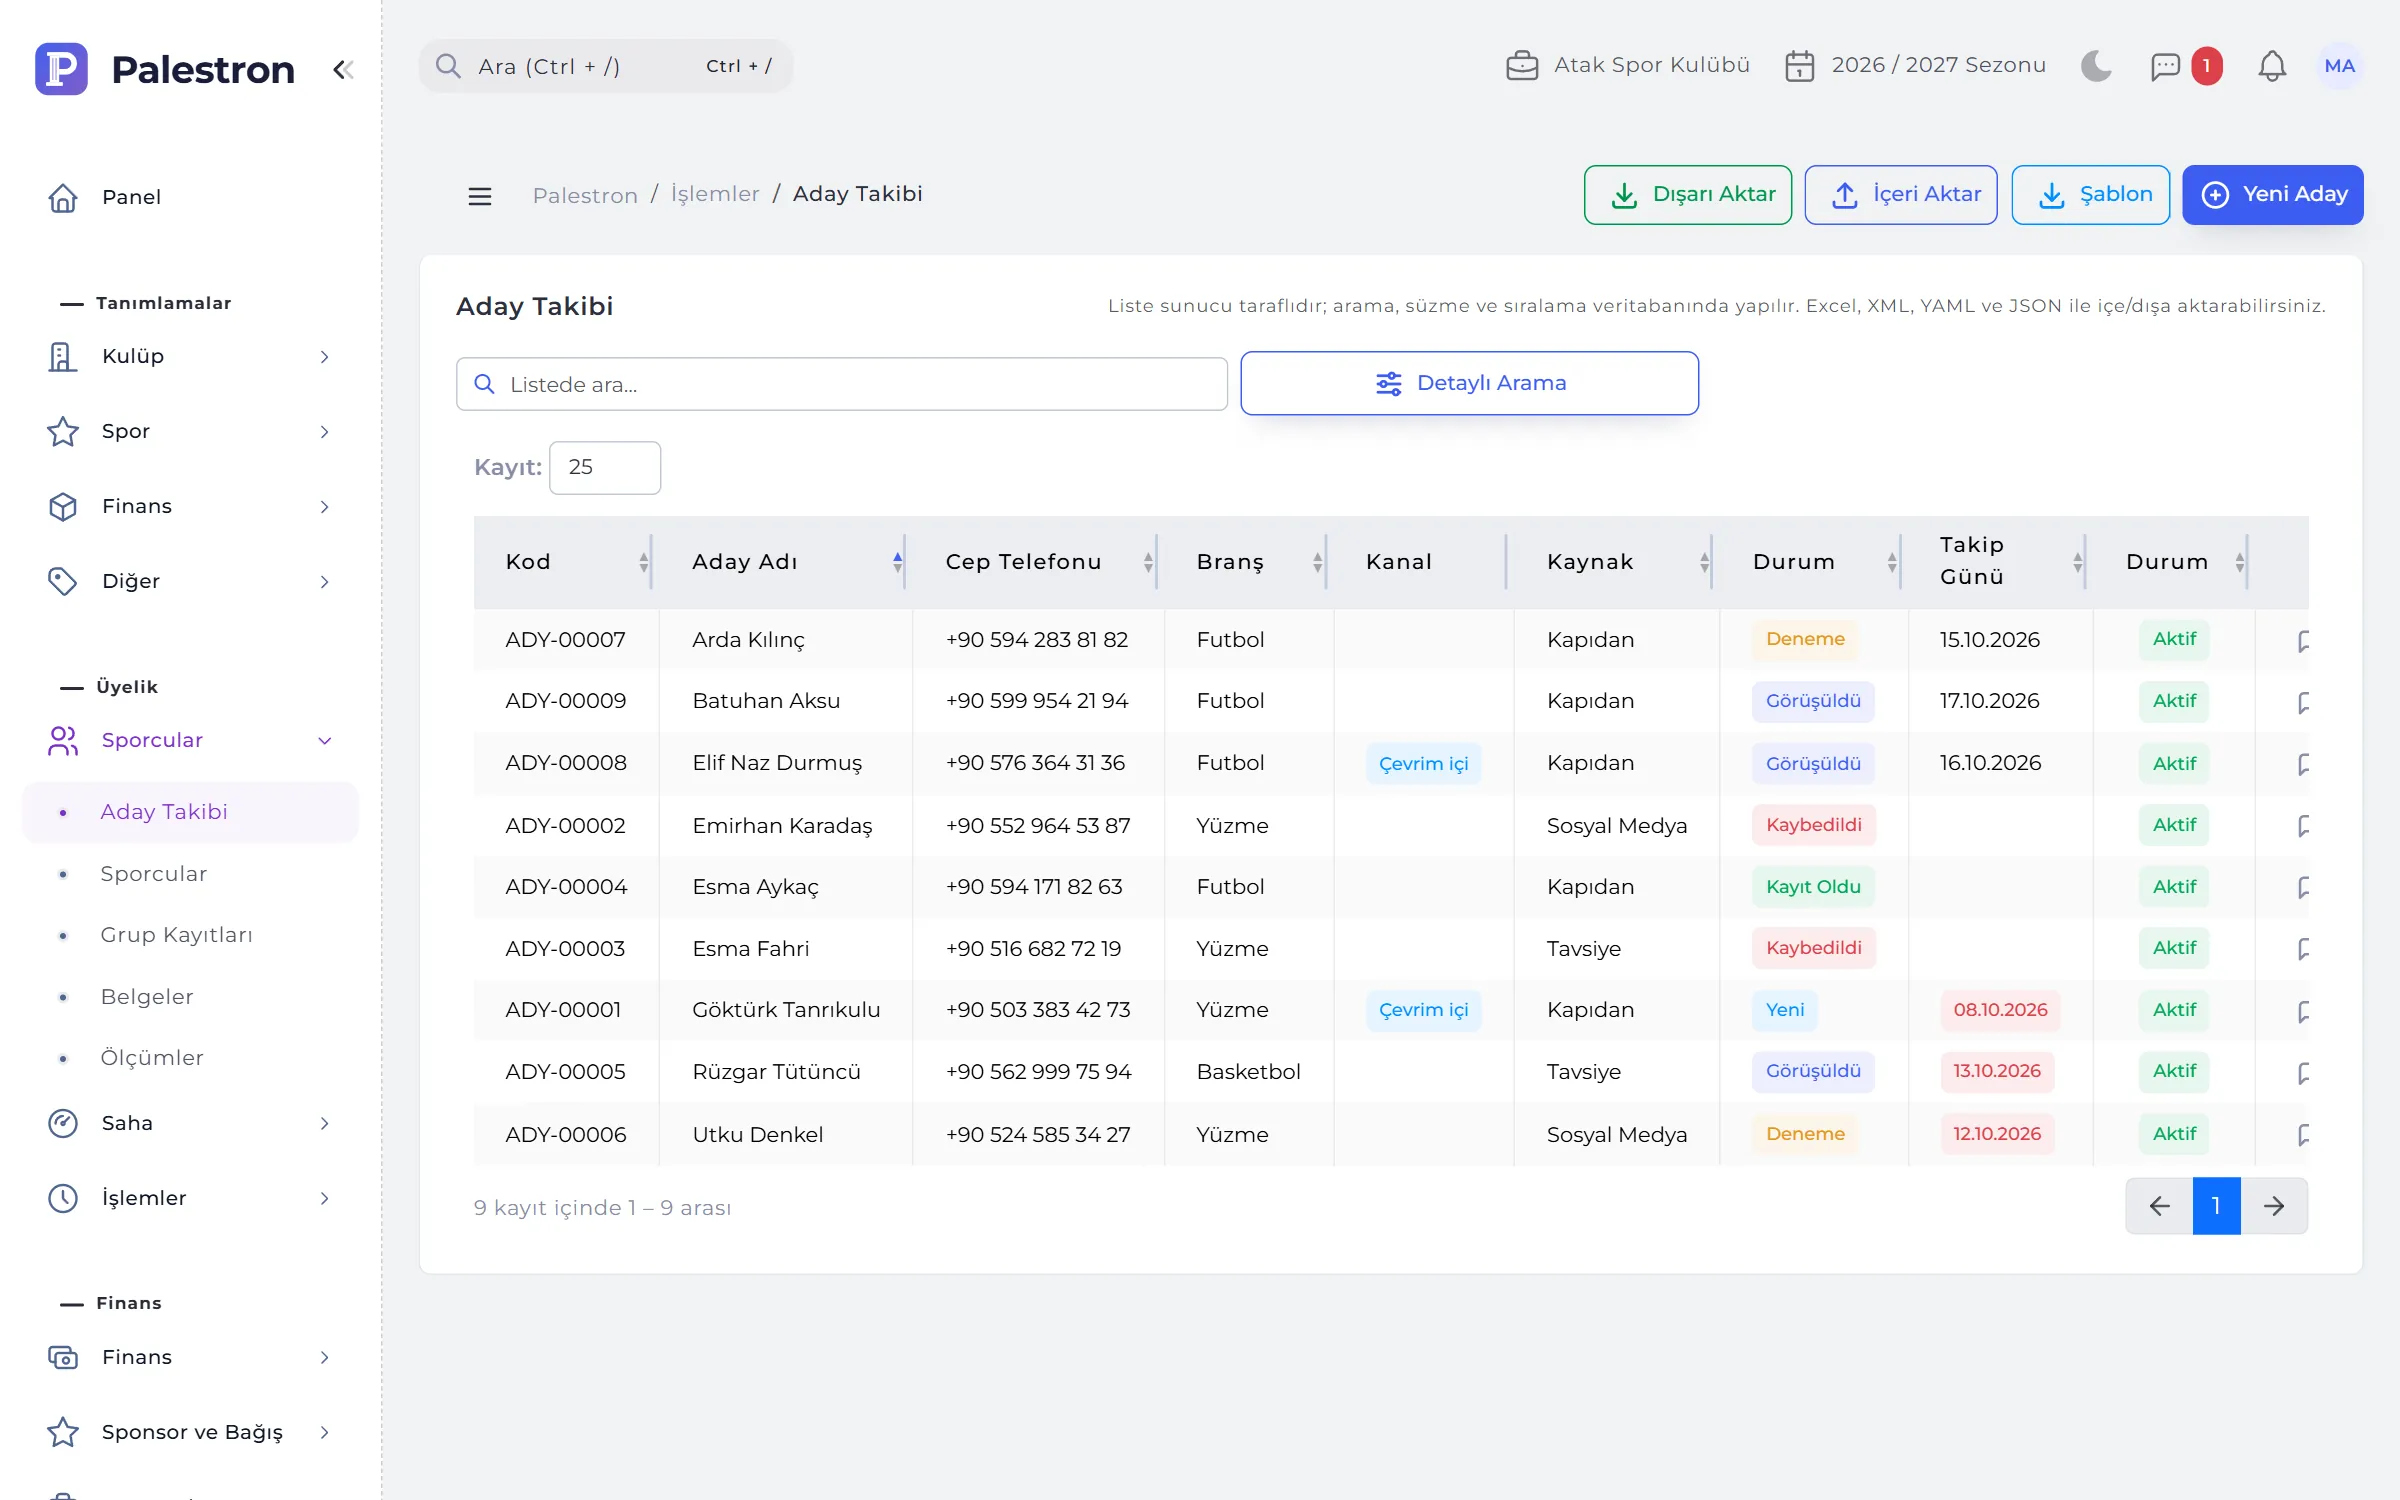Screen dimensions: 2400x1500
Task: Open the Atak Spor Kulübü club selector
Action: 1628,66
